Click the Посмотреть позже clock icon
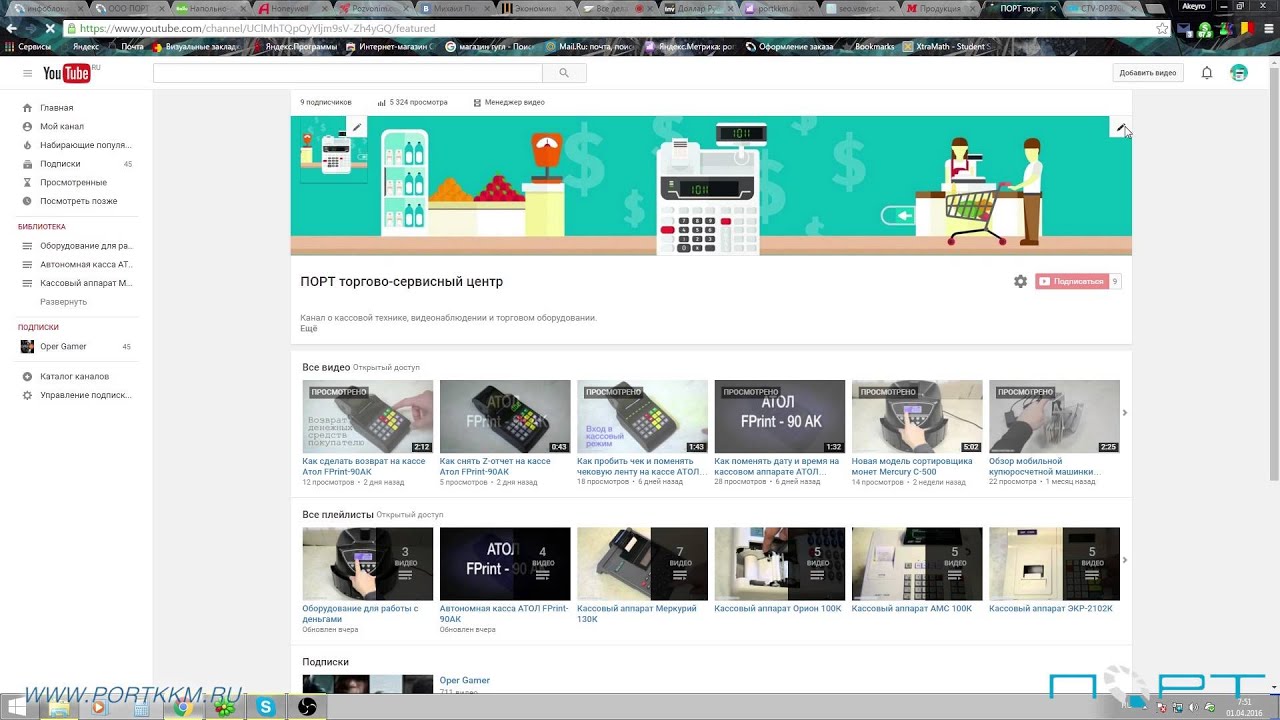 point(28,201)
